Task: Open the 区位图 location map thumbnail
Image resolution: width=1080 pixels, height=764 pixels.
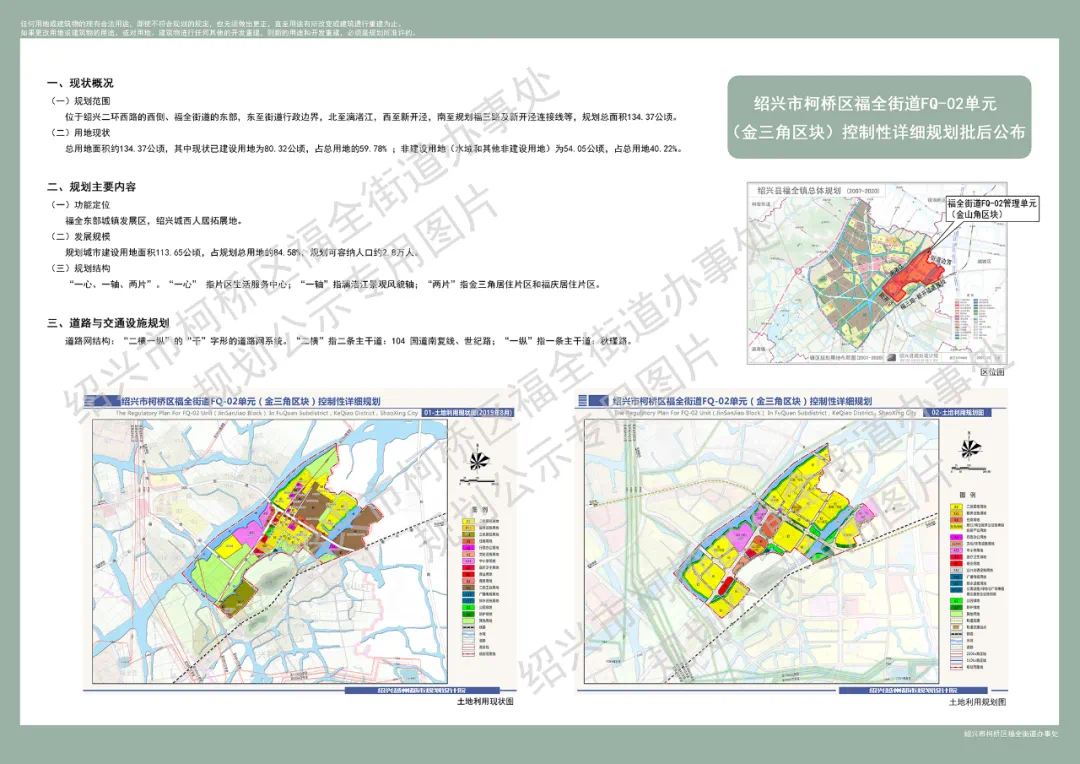Action: click(x=877, y=273)
